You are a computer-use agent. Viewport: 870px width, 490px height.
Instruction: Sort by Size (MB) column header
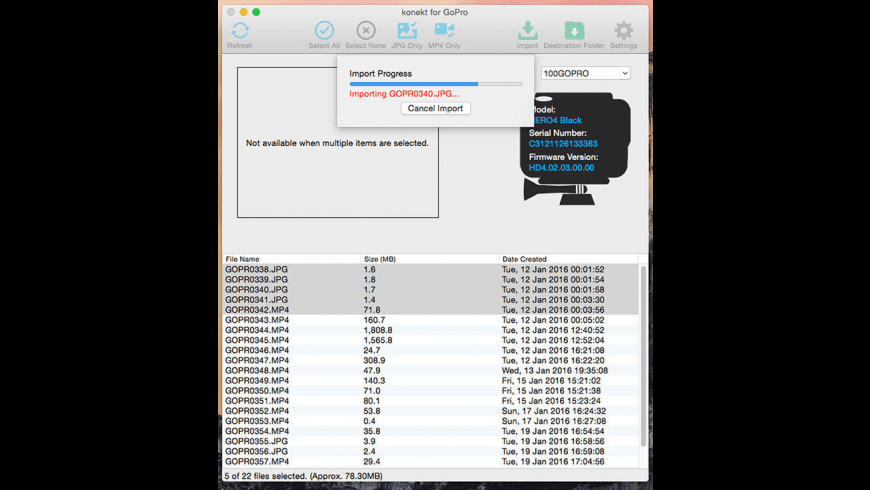(380, 259)
